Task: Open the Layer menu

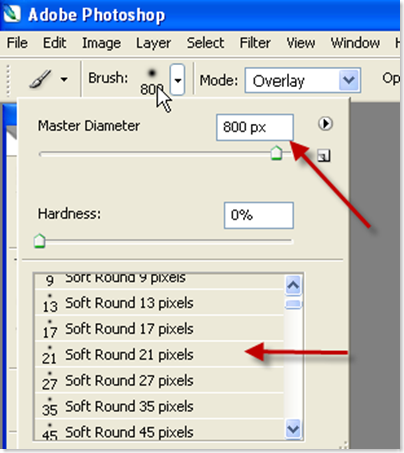Action: pyautogui.click(x=153, y=43)
